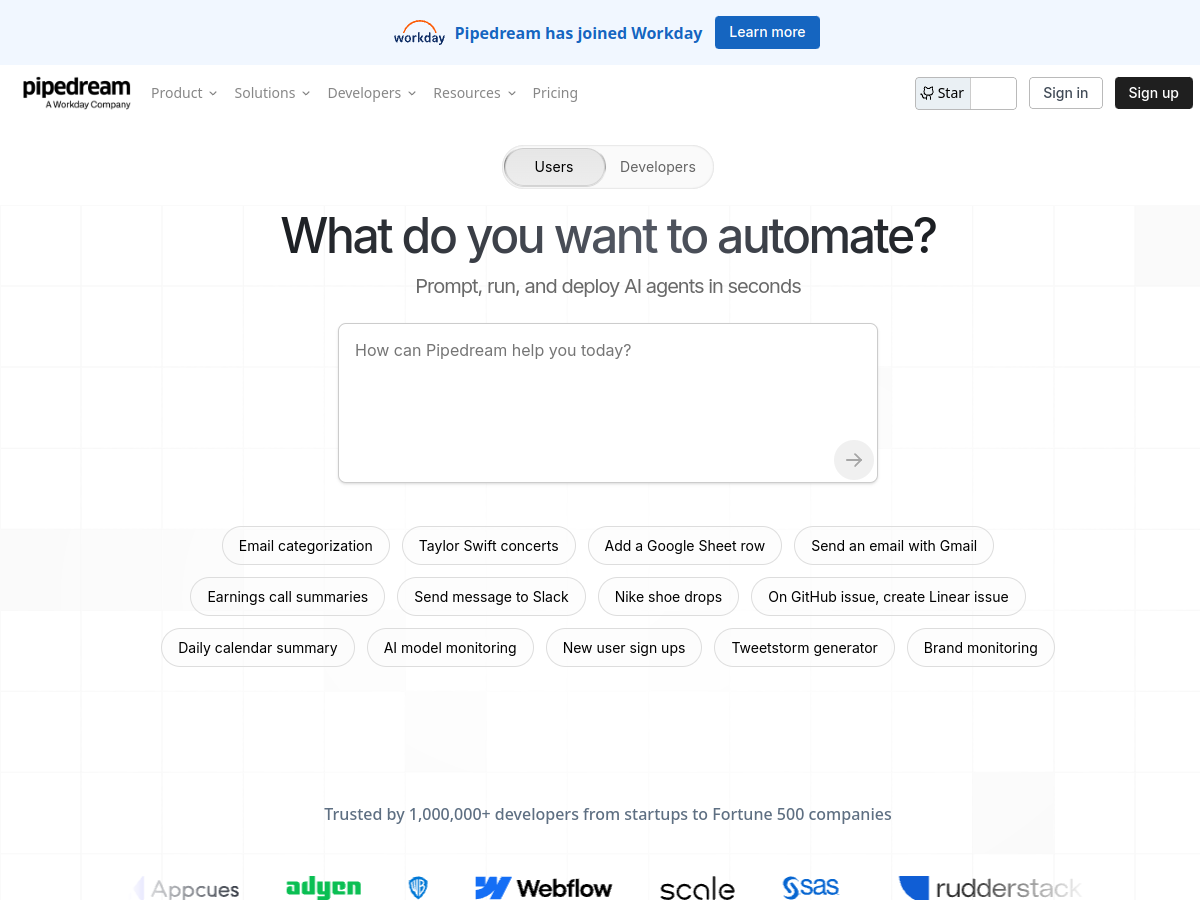Click the Adyen logo

pos(323,887)
